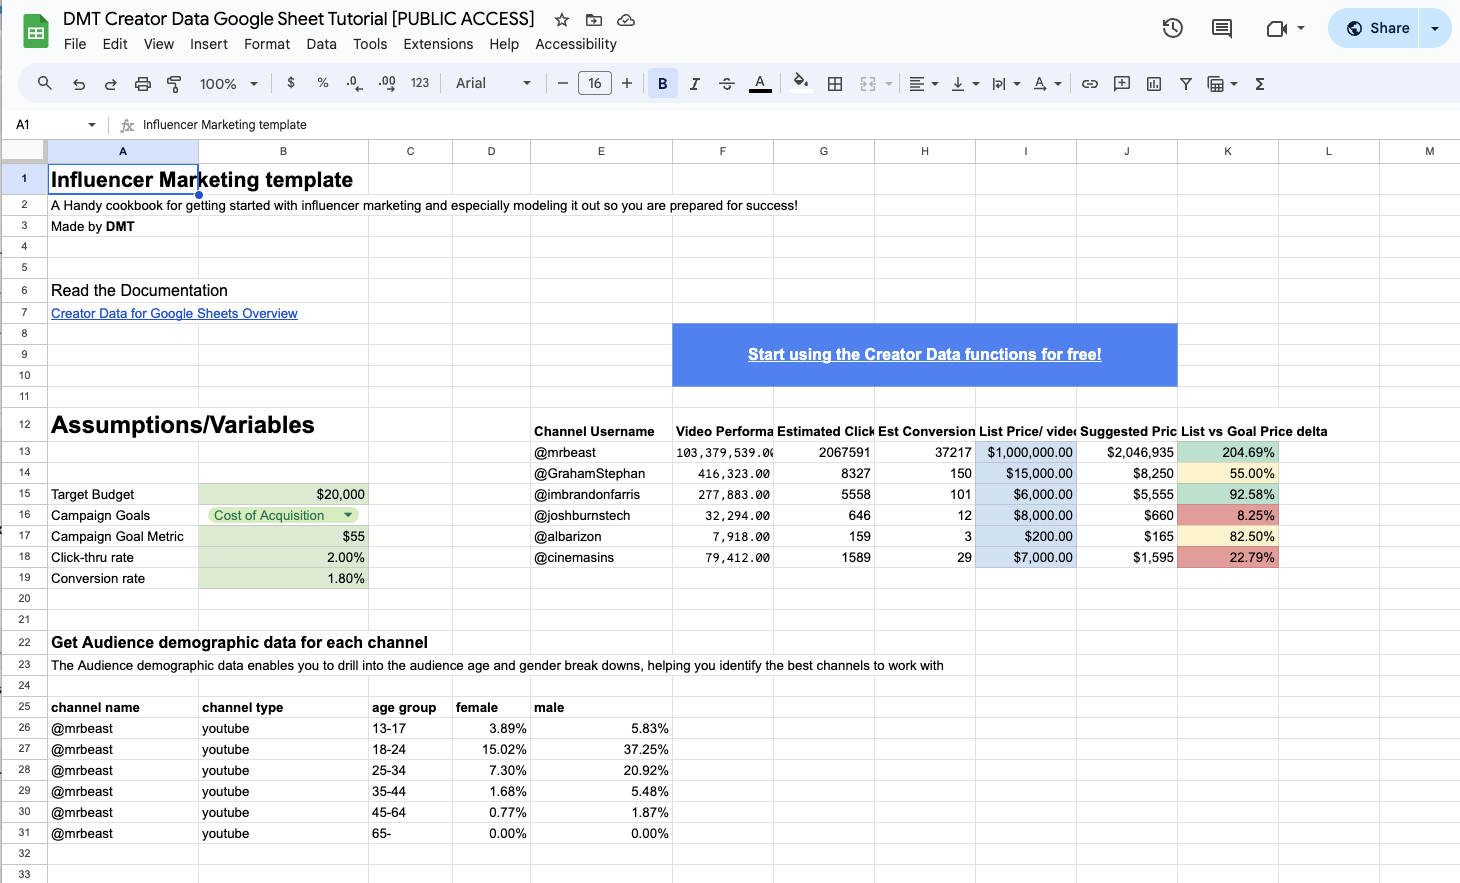Click Start using the Creator Data functions link
The image size is (1460, 883).
925,354
